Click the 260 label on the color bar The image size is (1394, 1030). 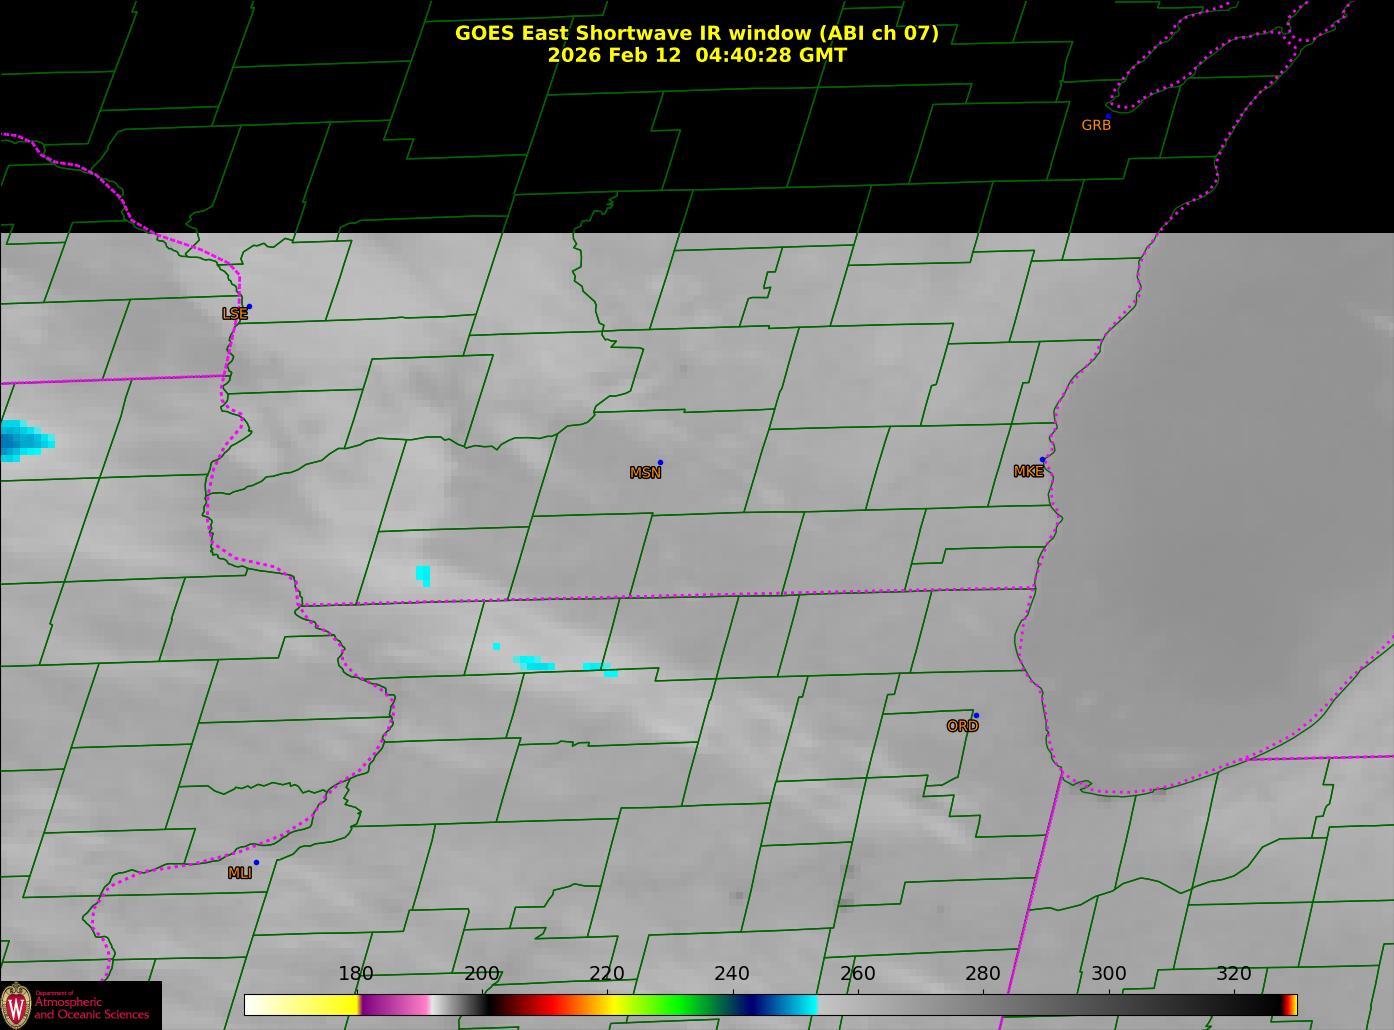coord(858,973)
